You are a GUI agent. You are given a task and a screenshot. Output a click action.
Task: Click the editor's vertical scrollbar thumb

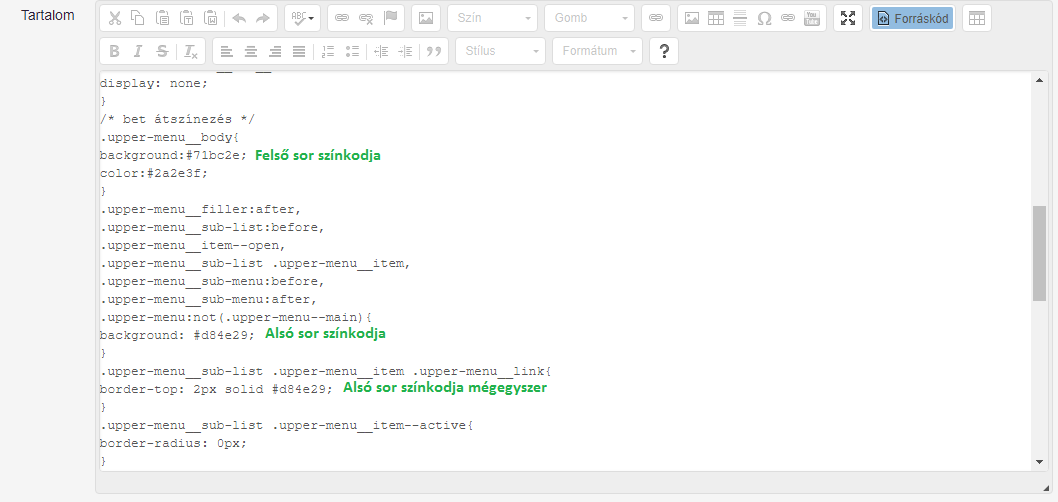coord(1039,252)
